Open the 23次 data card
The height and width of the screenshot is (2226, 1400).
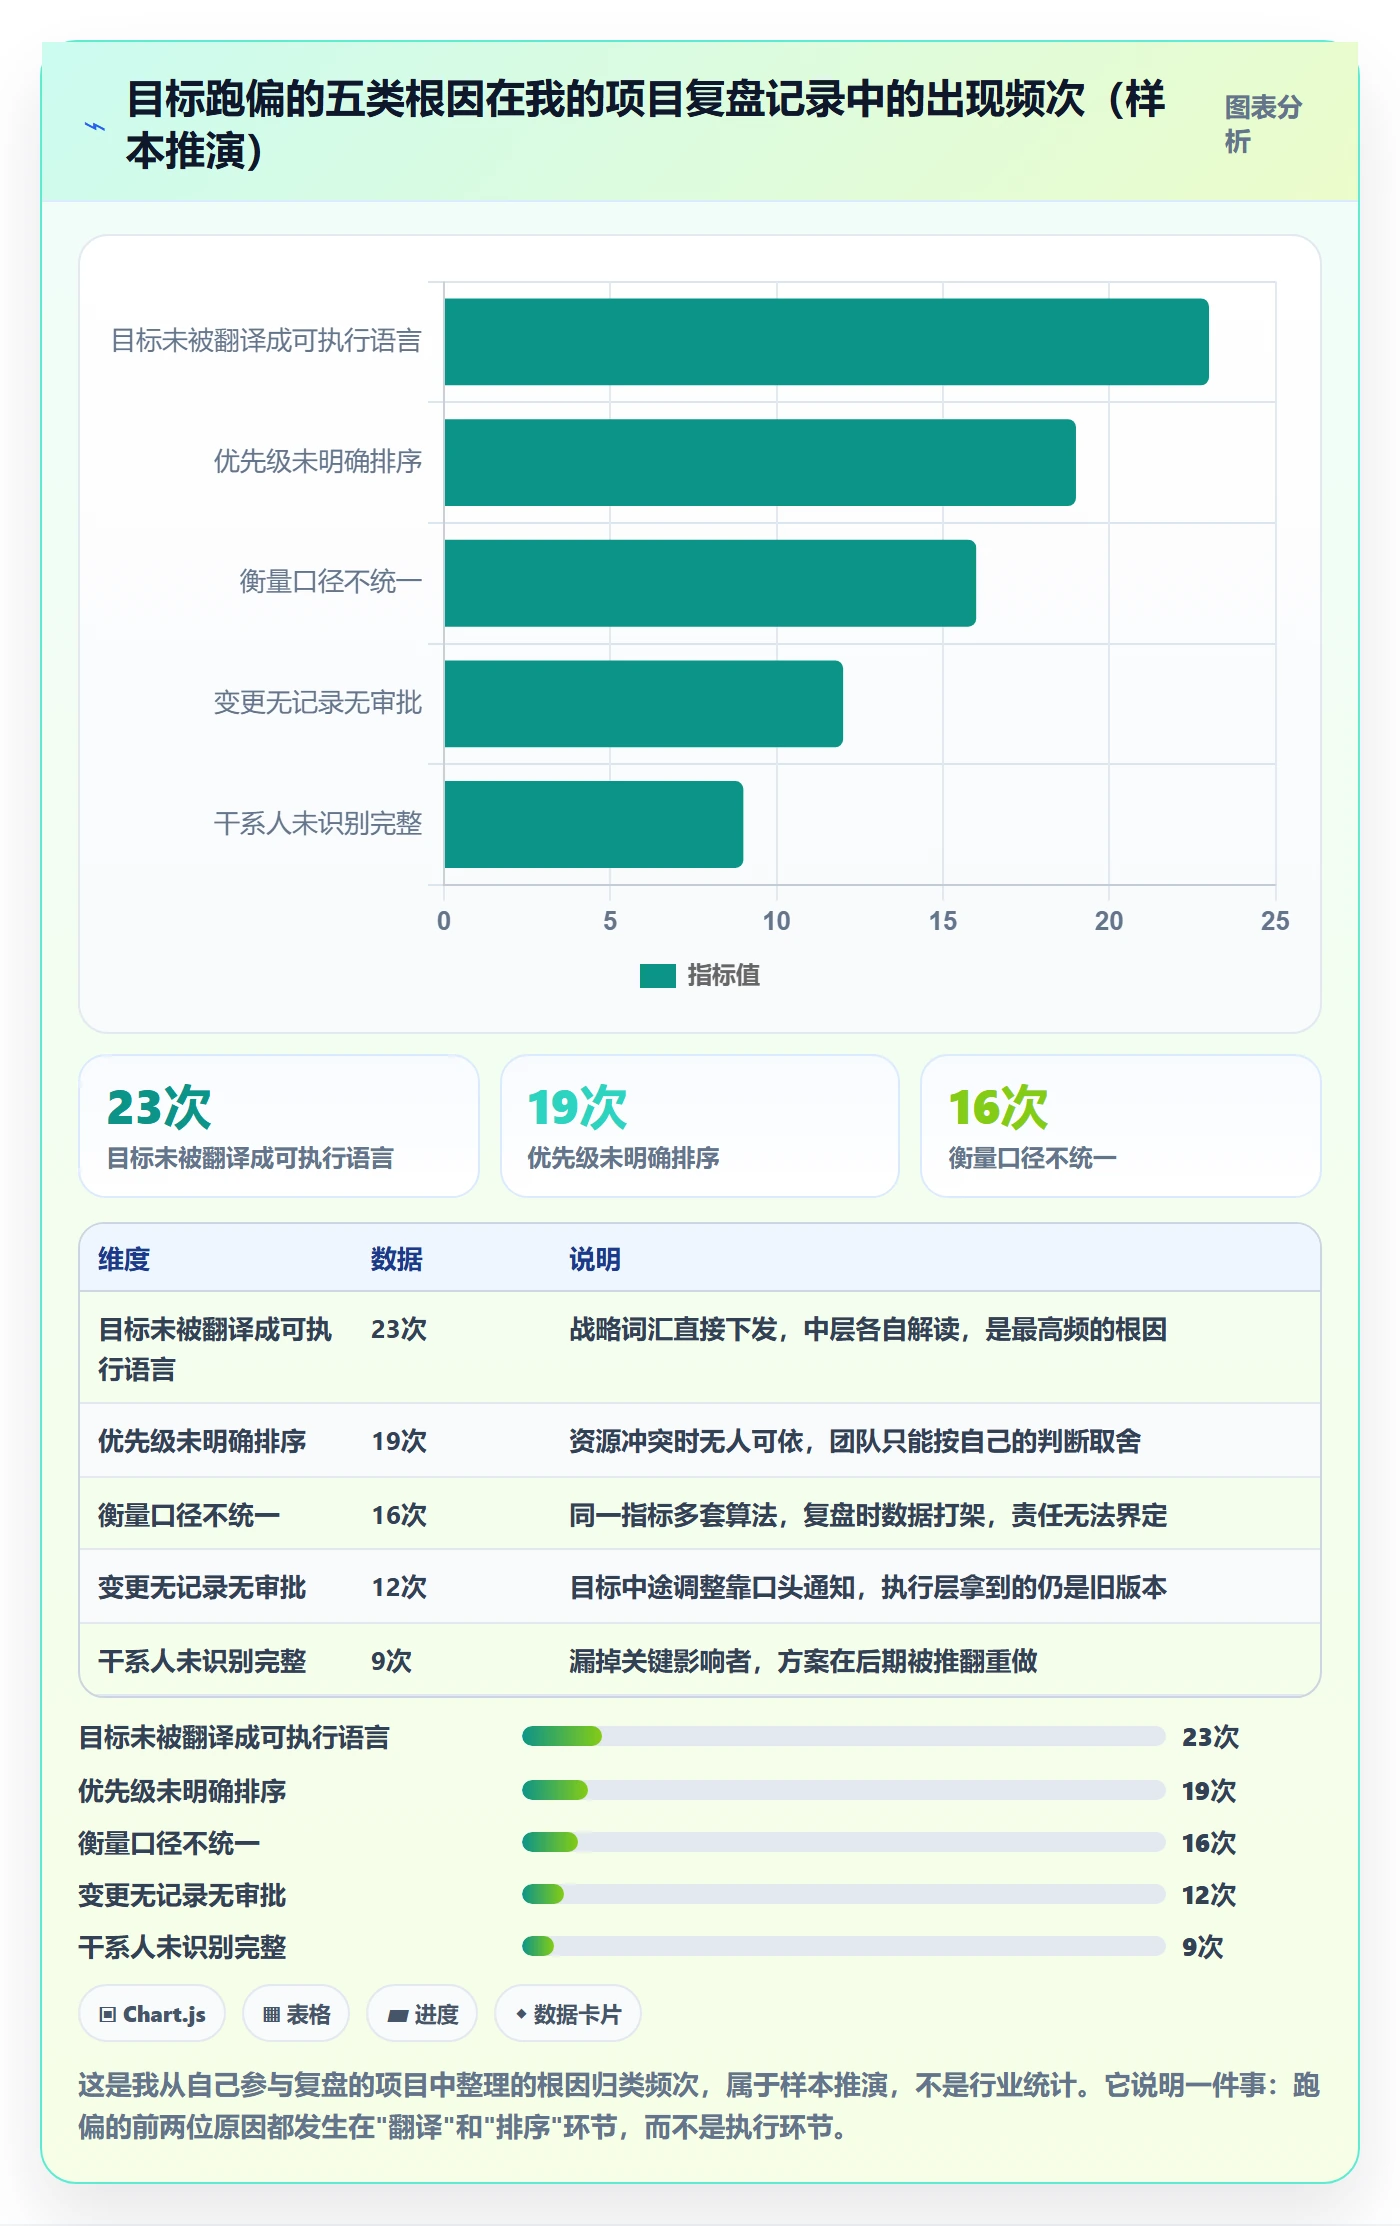(x=279, y=1126)
